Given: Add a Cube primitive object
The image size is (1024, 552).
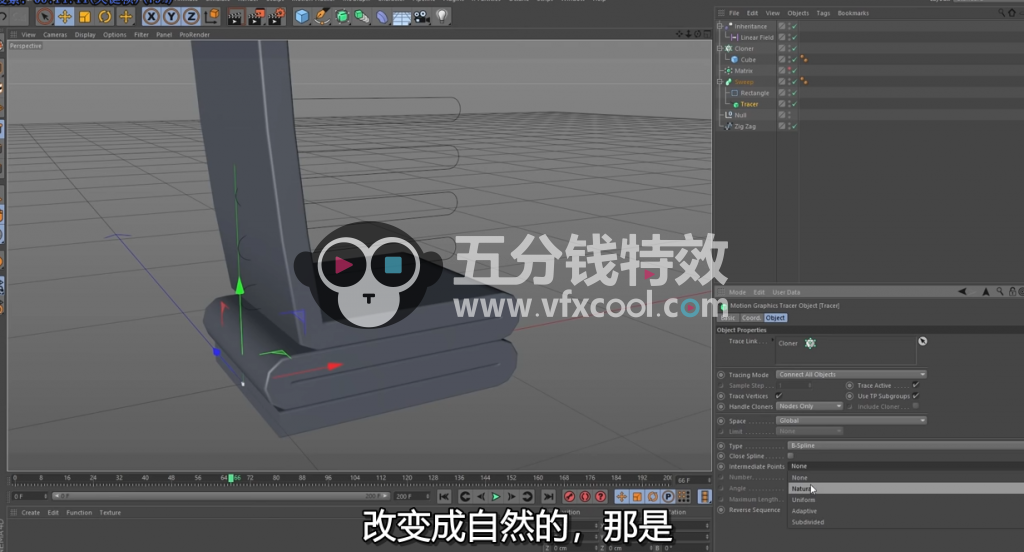Looking at the screenshot, I should [x=301, y=17].
